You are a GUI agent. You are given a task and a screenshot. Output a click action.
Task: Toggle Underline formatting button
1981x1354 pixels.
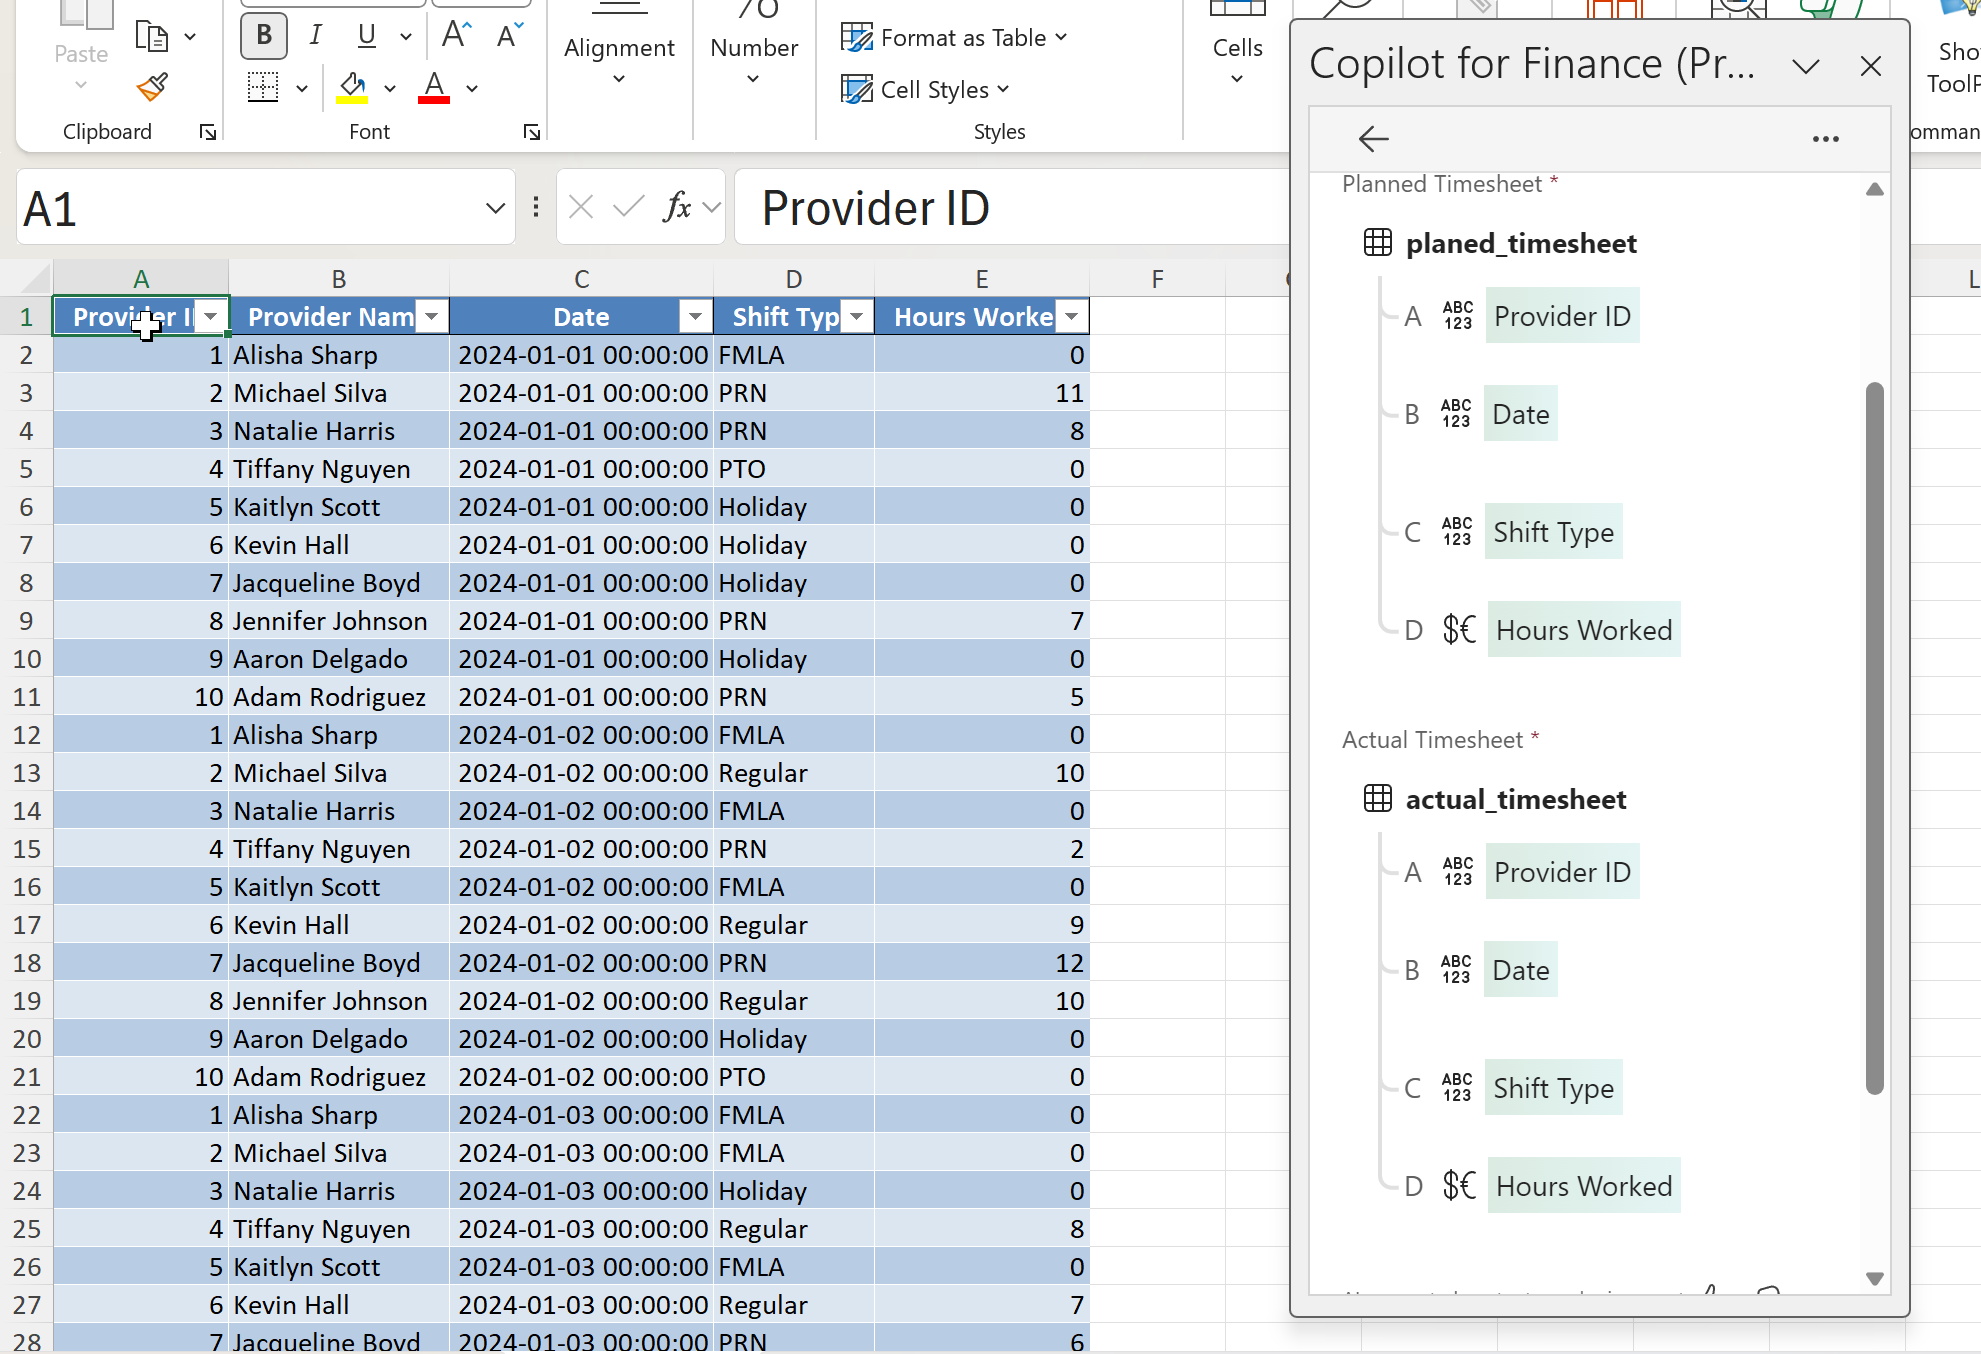point(367,36)
